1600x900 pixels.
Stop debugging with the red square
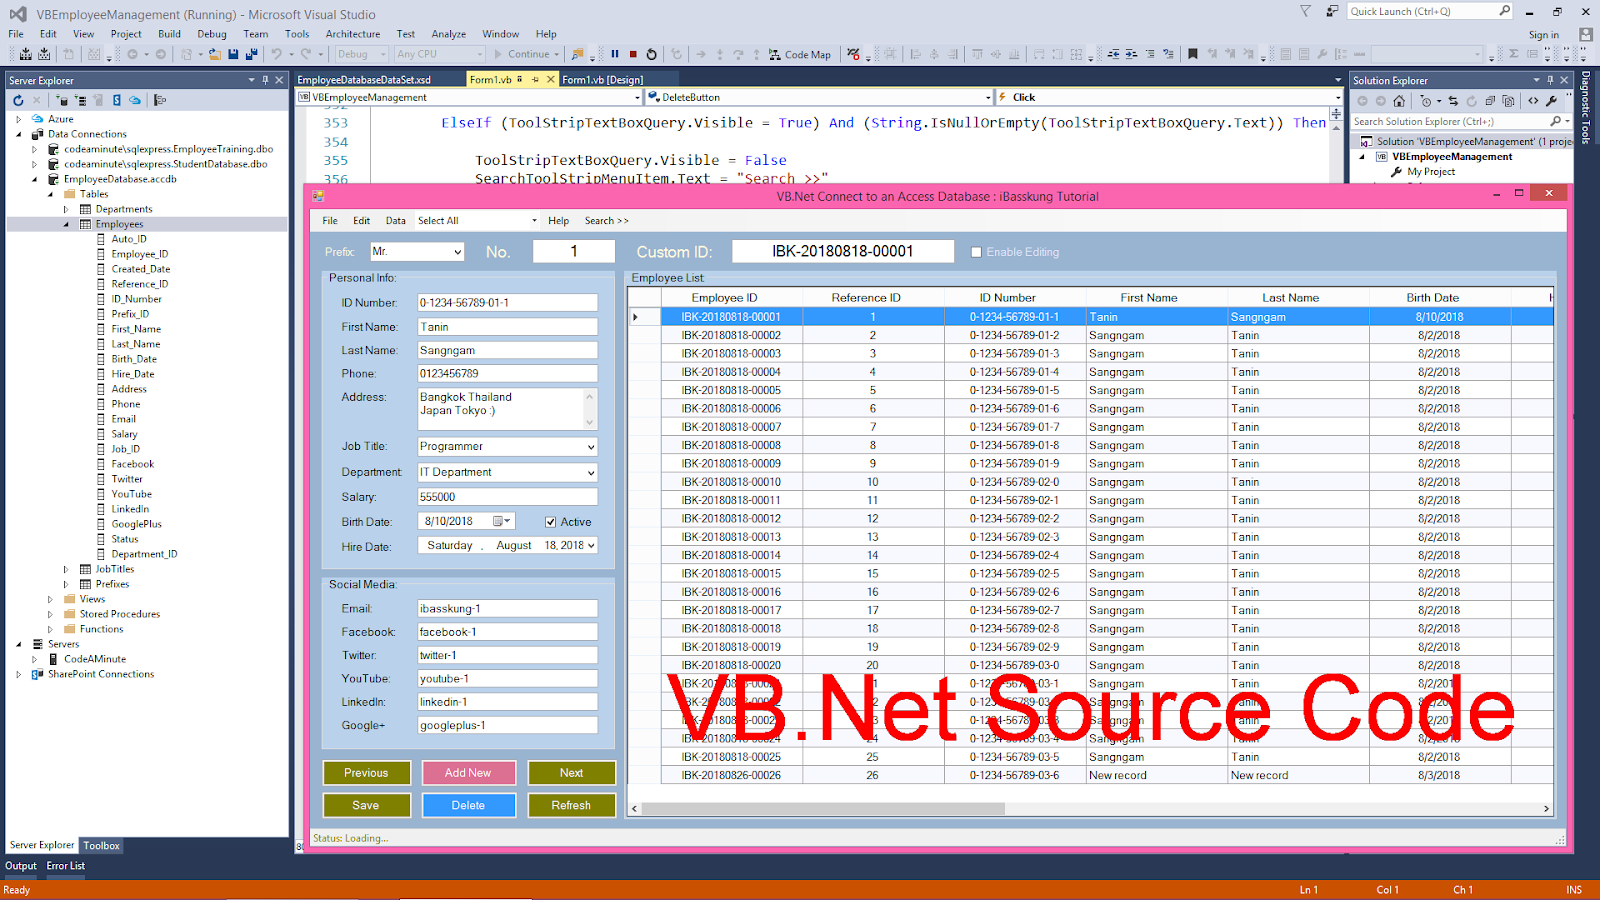[633, 54]
